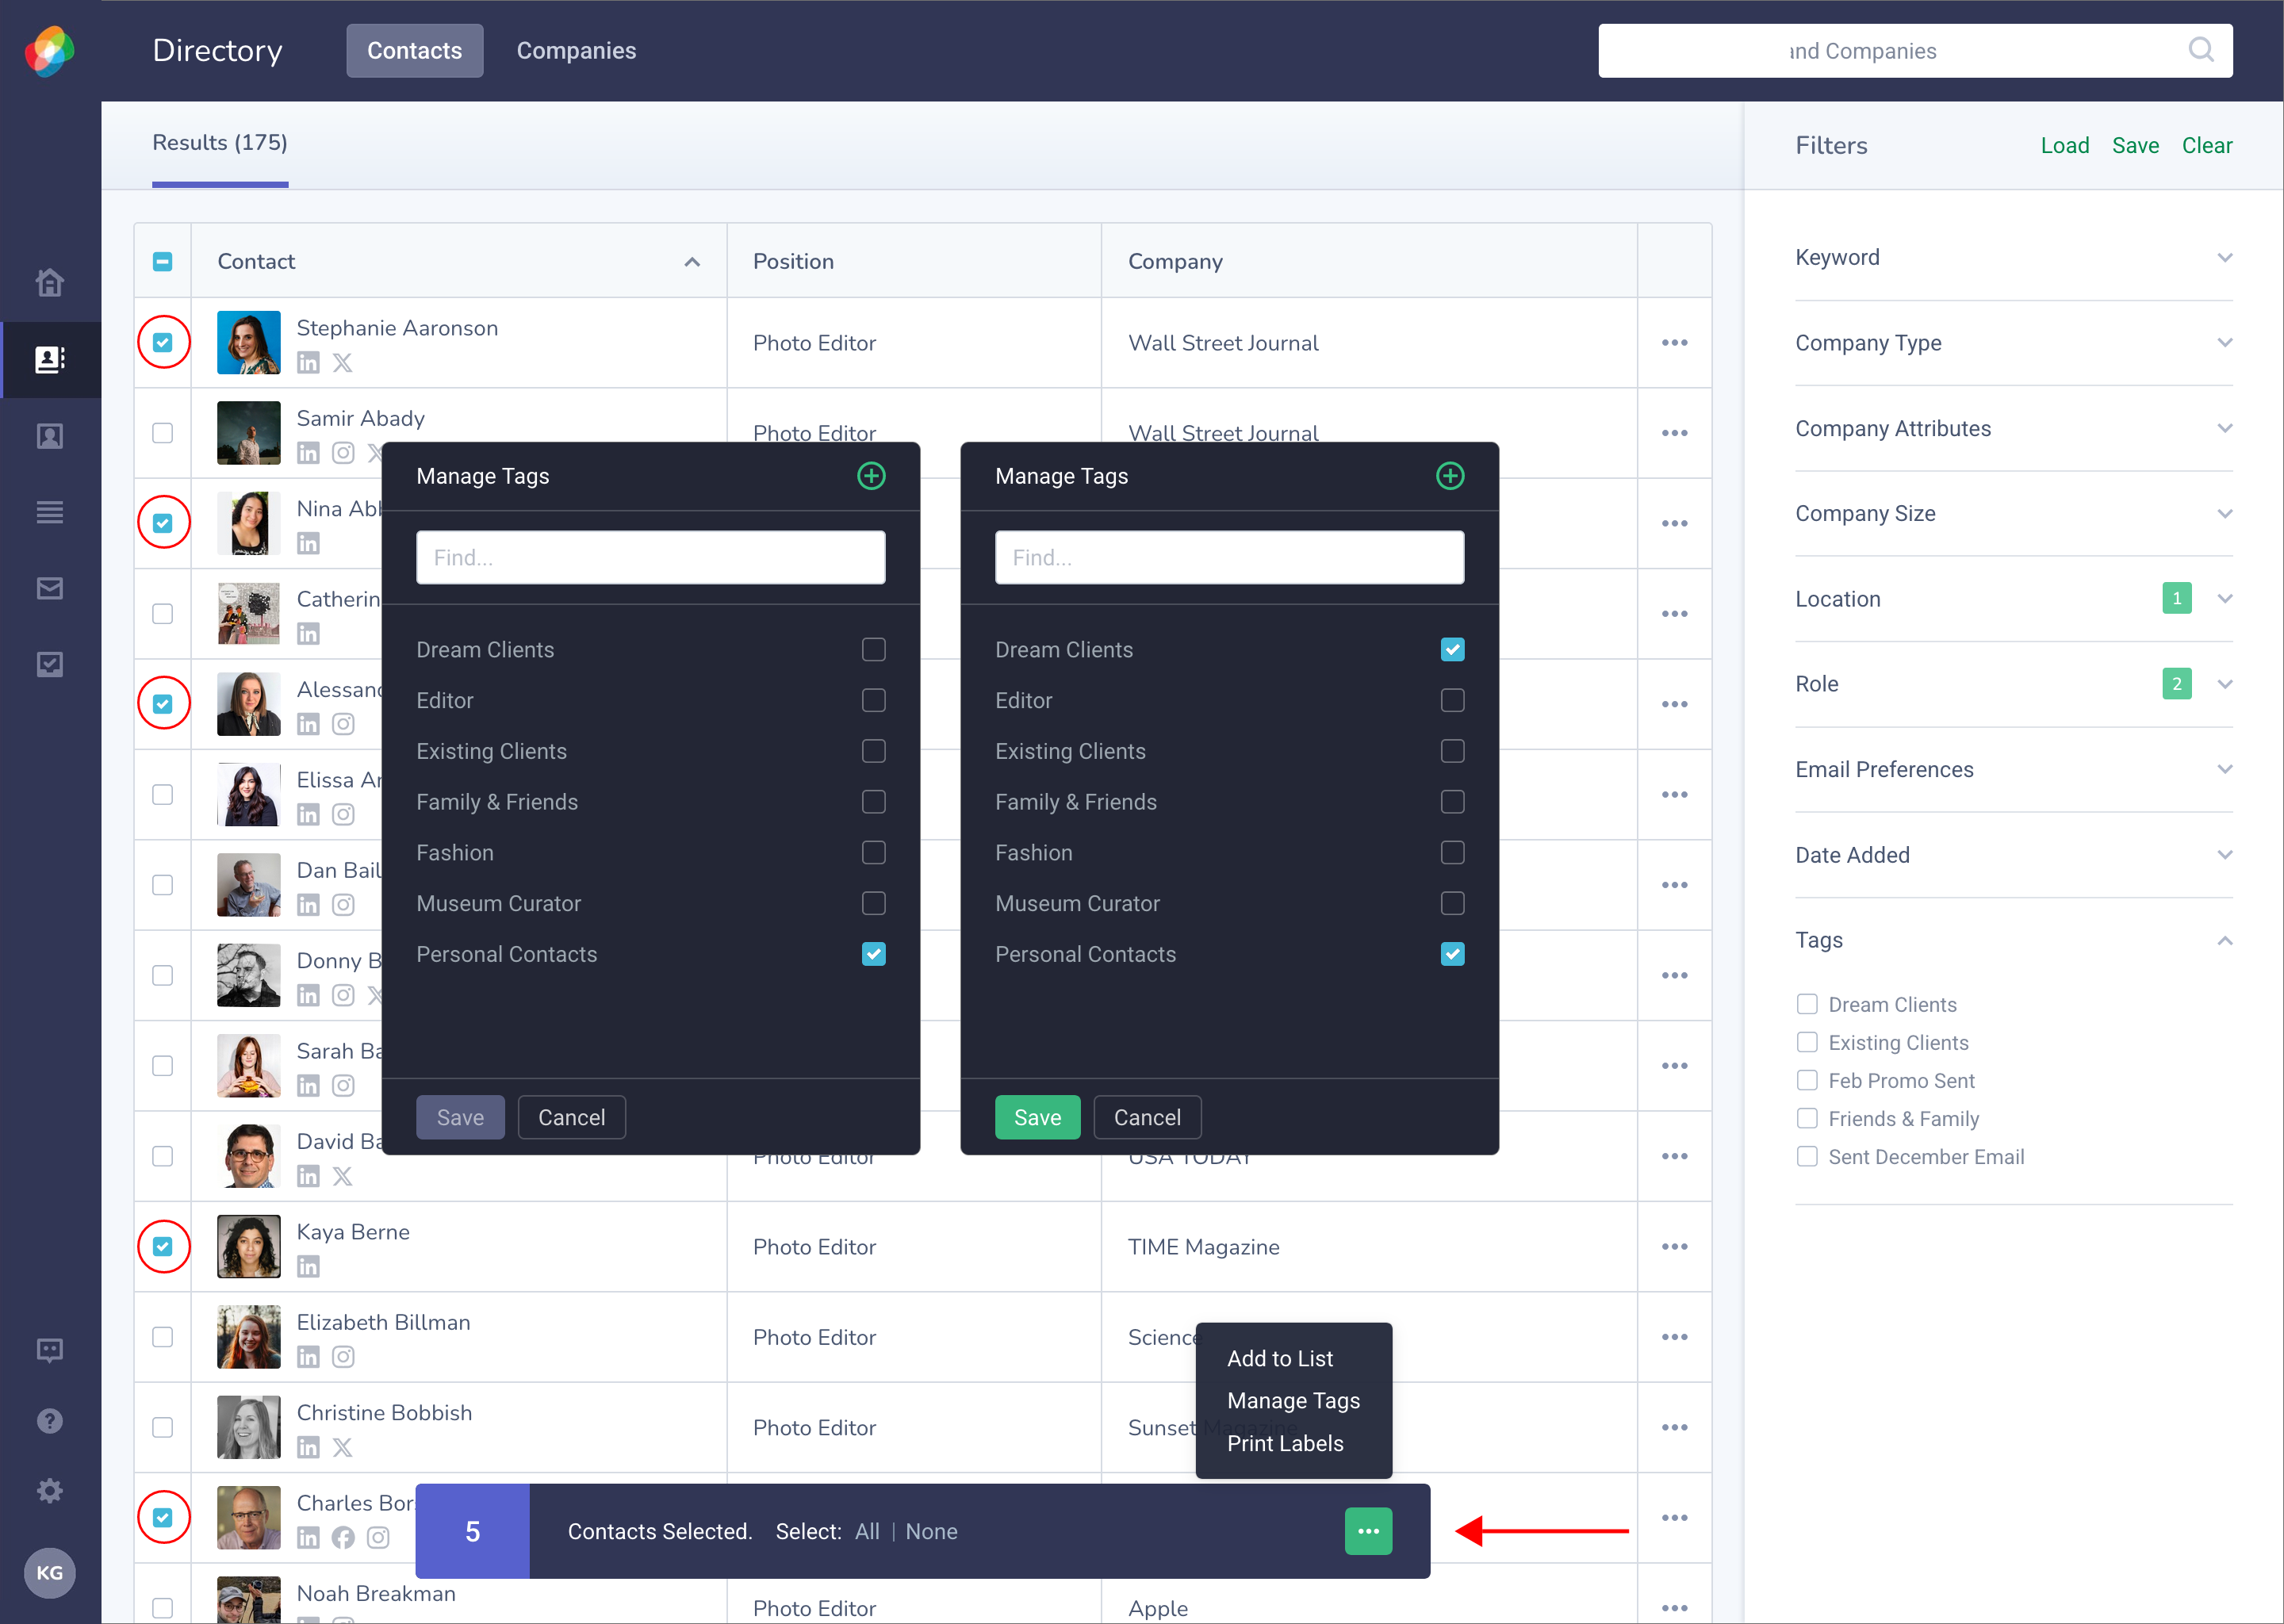Choose Print Labels menu item
Viewport: 2284px width, 1624px height.
tap(1285, 1444)
